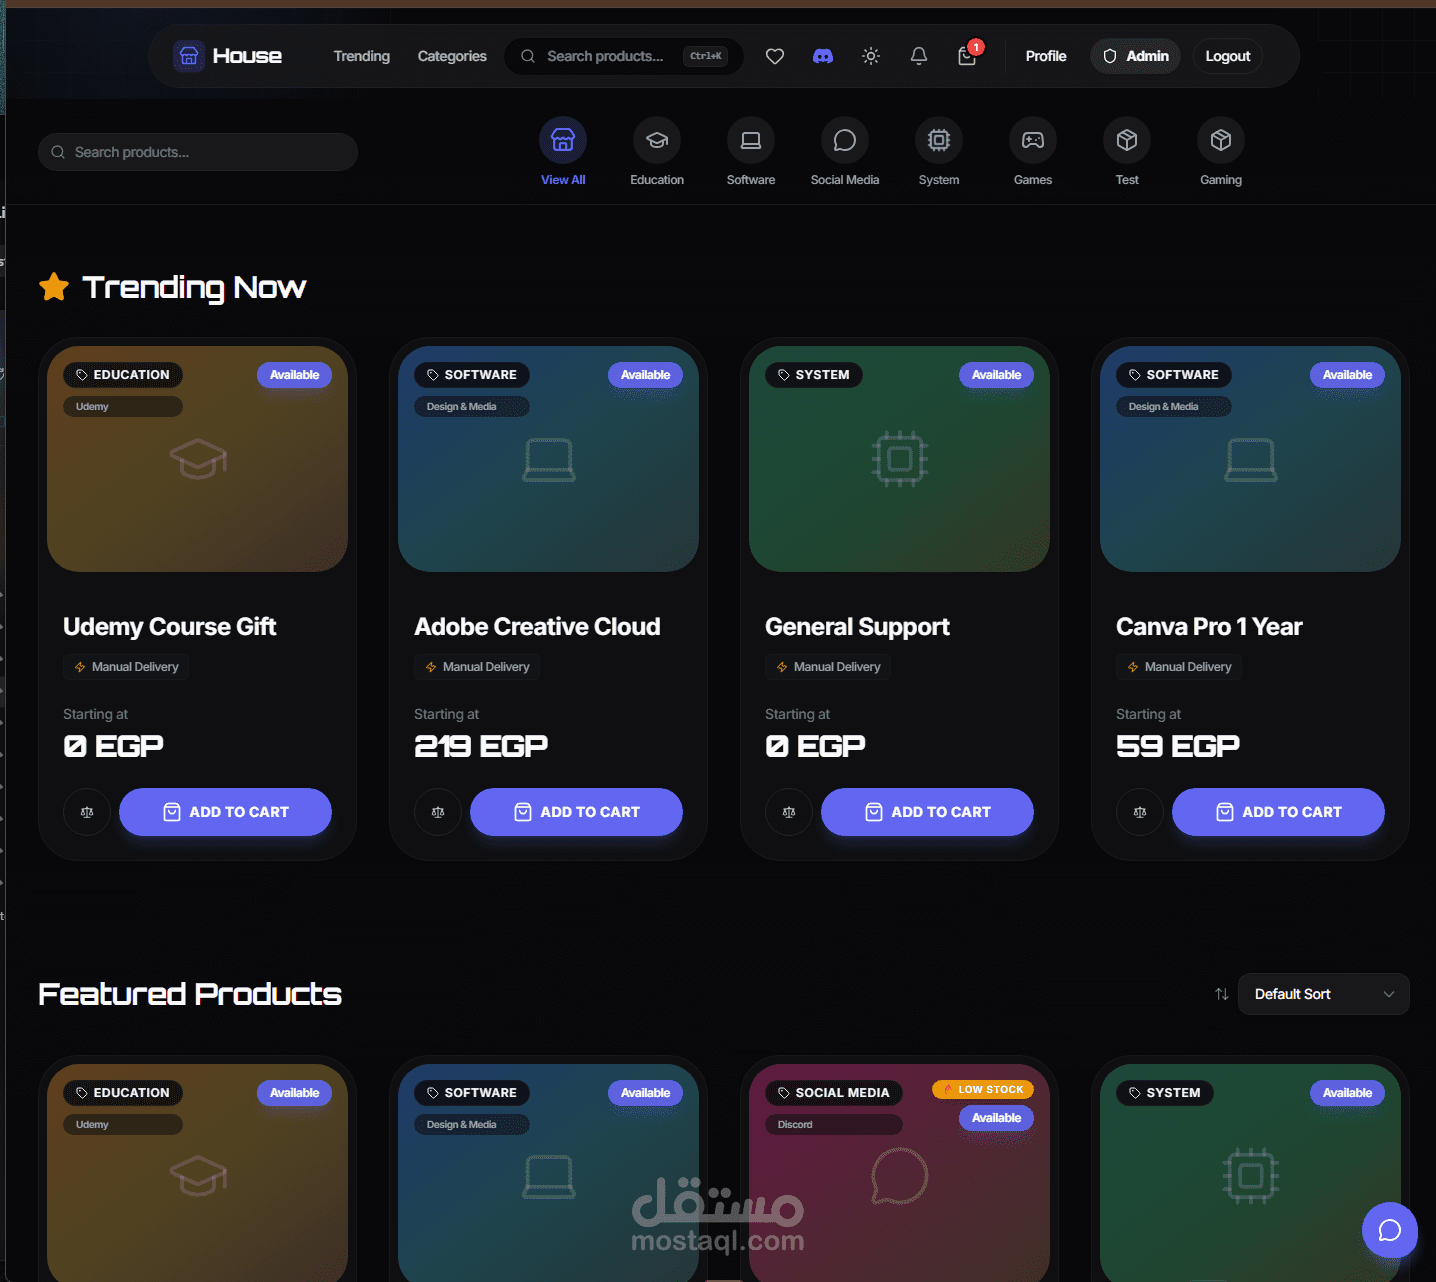Screen dimensions: 1436x1282
Task: Toggle light/dark theme sun icon
Action: 871,56
